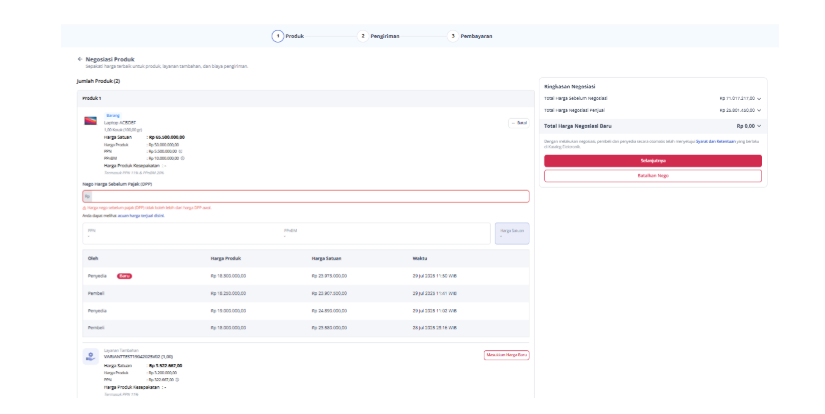The width and height of the screenshot is (825, 414).
Task: Click the Baru badge on Penyedia row
Action: [x=124, y=276]
